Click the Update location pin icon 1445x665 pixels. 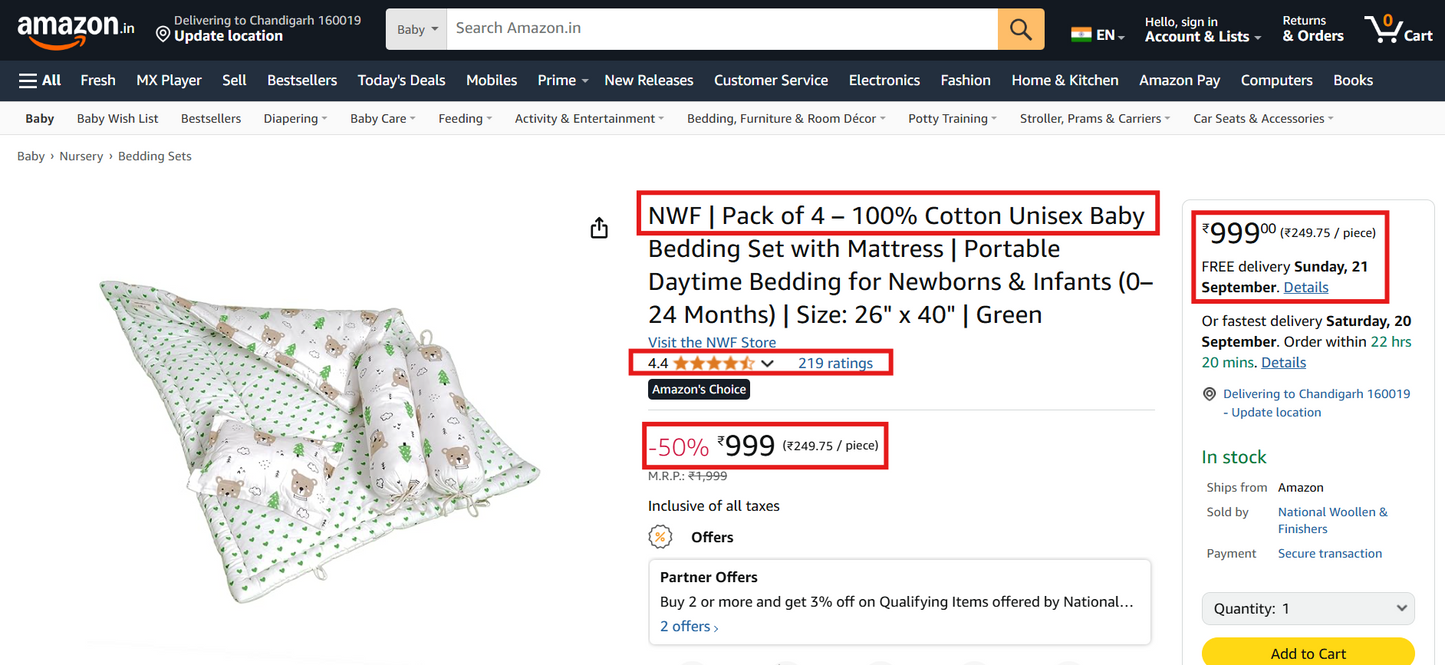pyautogui.click(x=163, y=36)
